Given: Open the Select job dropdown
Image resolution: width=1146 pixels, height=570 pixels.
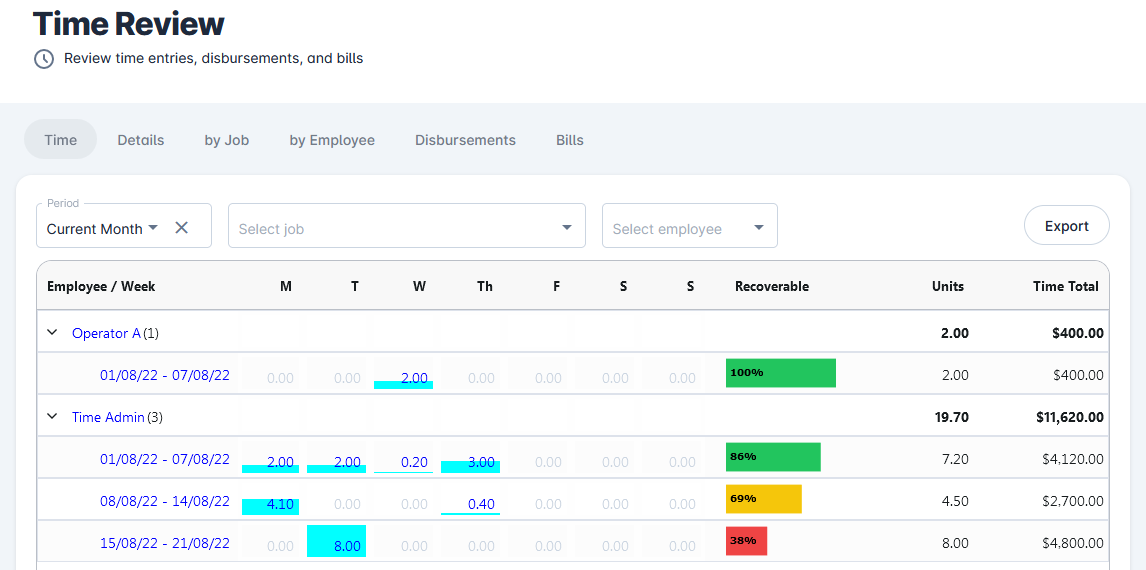Looking at the screenshot, I should [405, 228].
